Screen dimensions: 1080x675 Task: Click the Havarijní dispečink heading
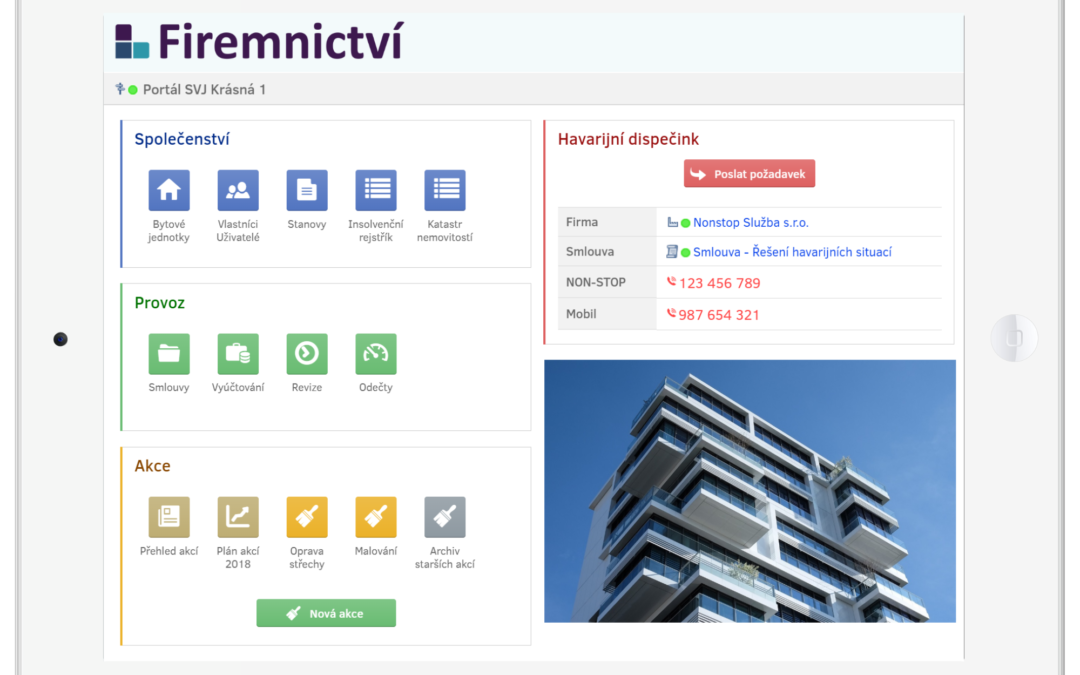[x=628, y=139]
